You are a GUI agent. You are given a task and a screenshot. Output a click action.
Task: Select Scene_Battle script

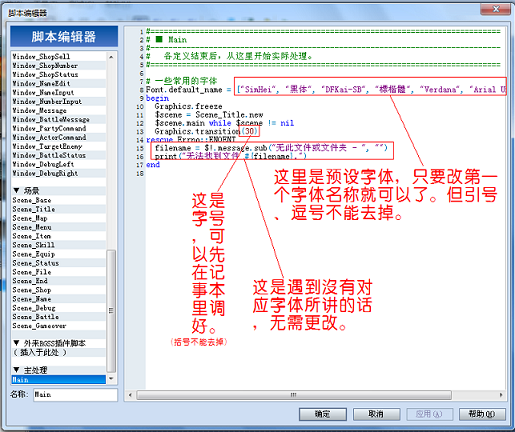point(59,317)
